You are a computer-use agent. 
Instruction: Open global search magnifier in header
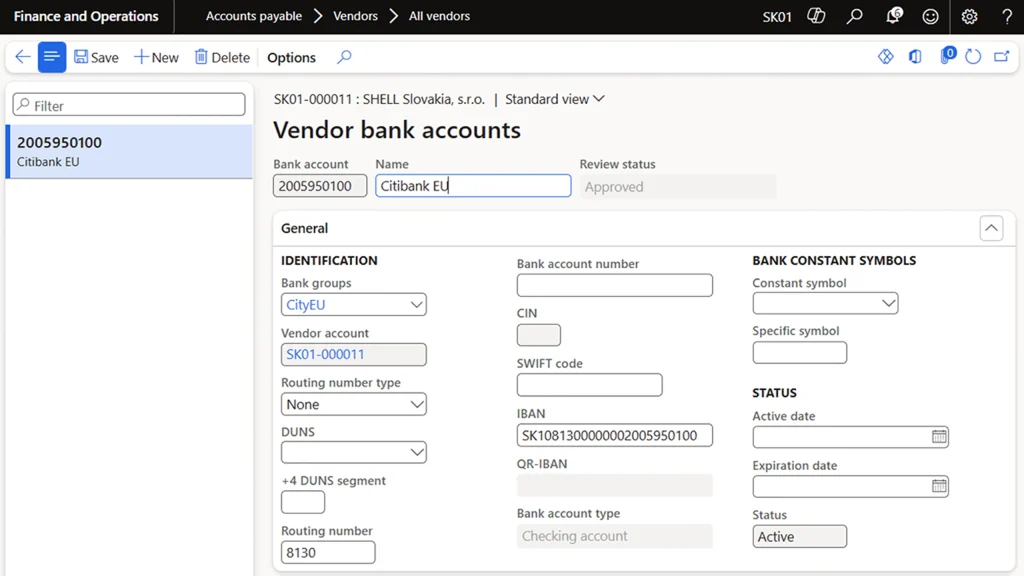coord(854,16)
